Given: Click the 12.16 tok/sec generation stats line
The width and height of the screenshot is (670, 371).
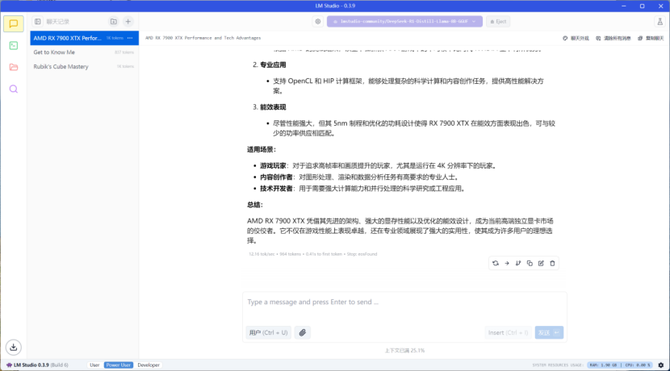Looking at the screenshot, I should pyautogui.click(x=313, y=254).
